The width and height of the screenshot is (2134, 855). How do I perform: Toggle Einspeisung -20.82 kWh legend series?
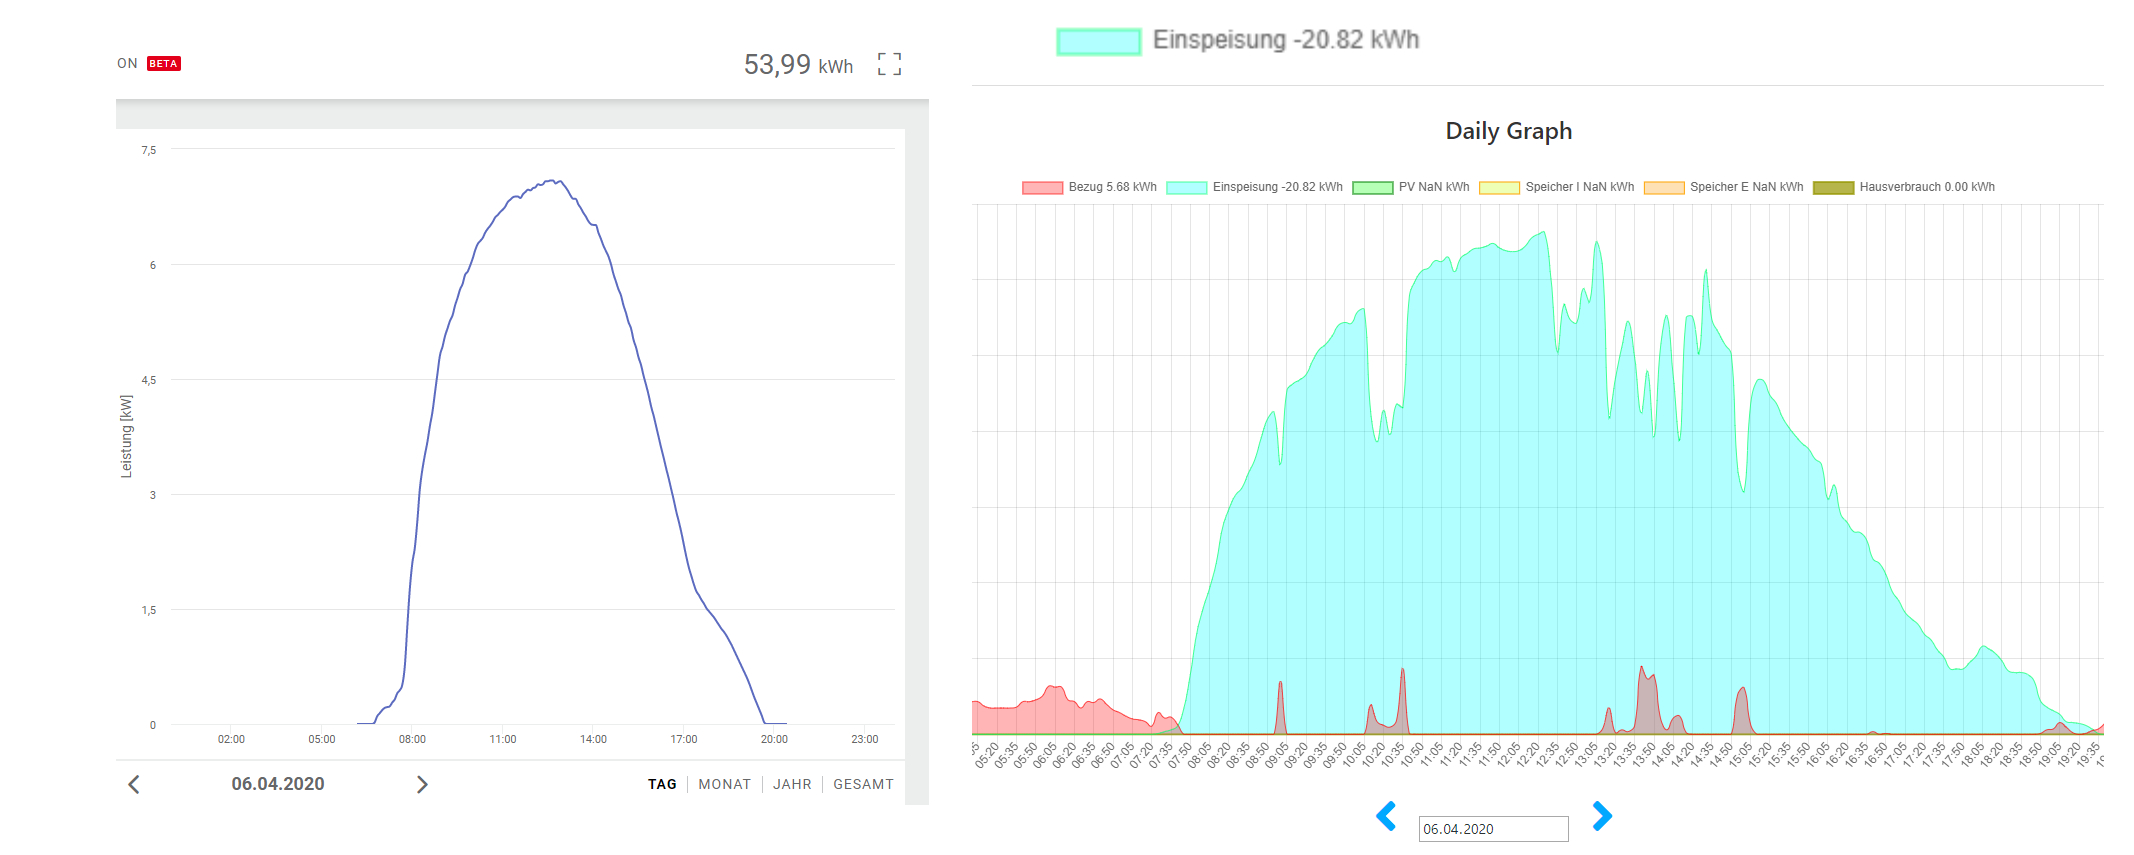[1254, 188]
